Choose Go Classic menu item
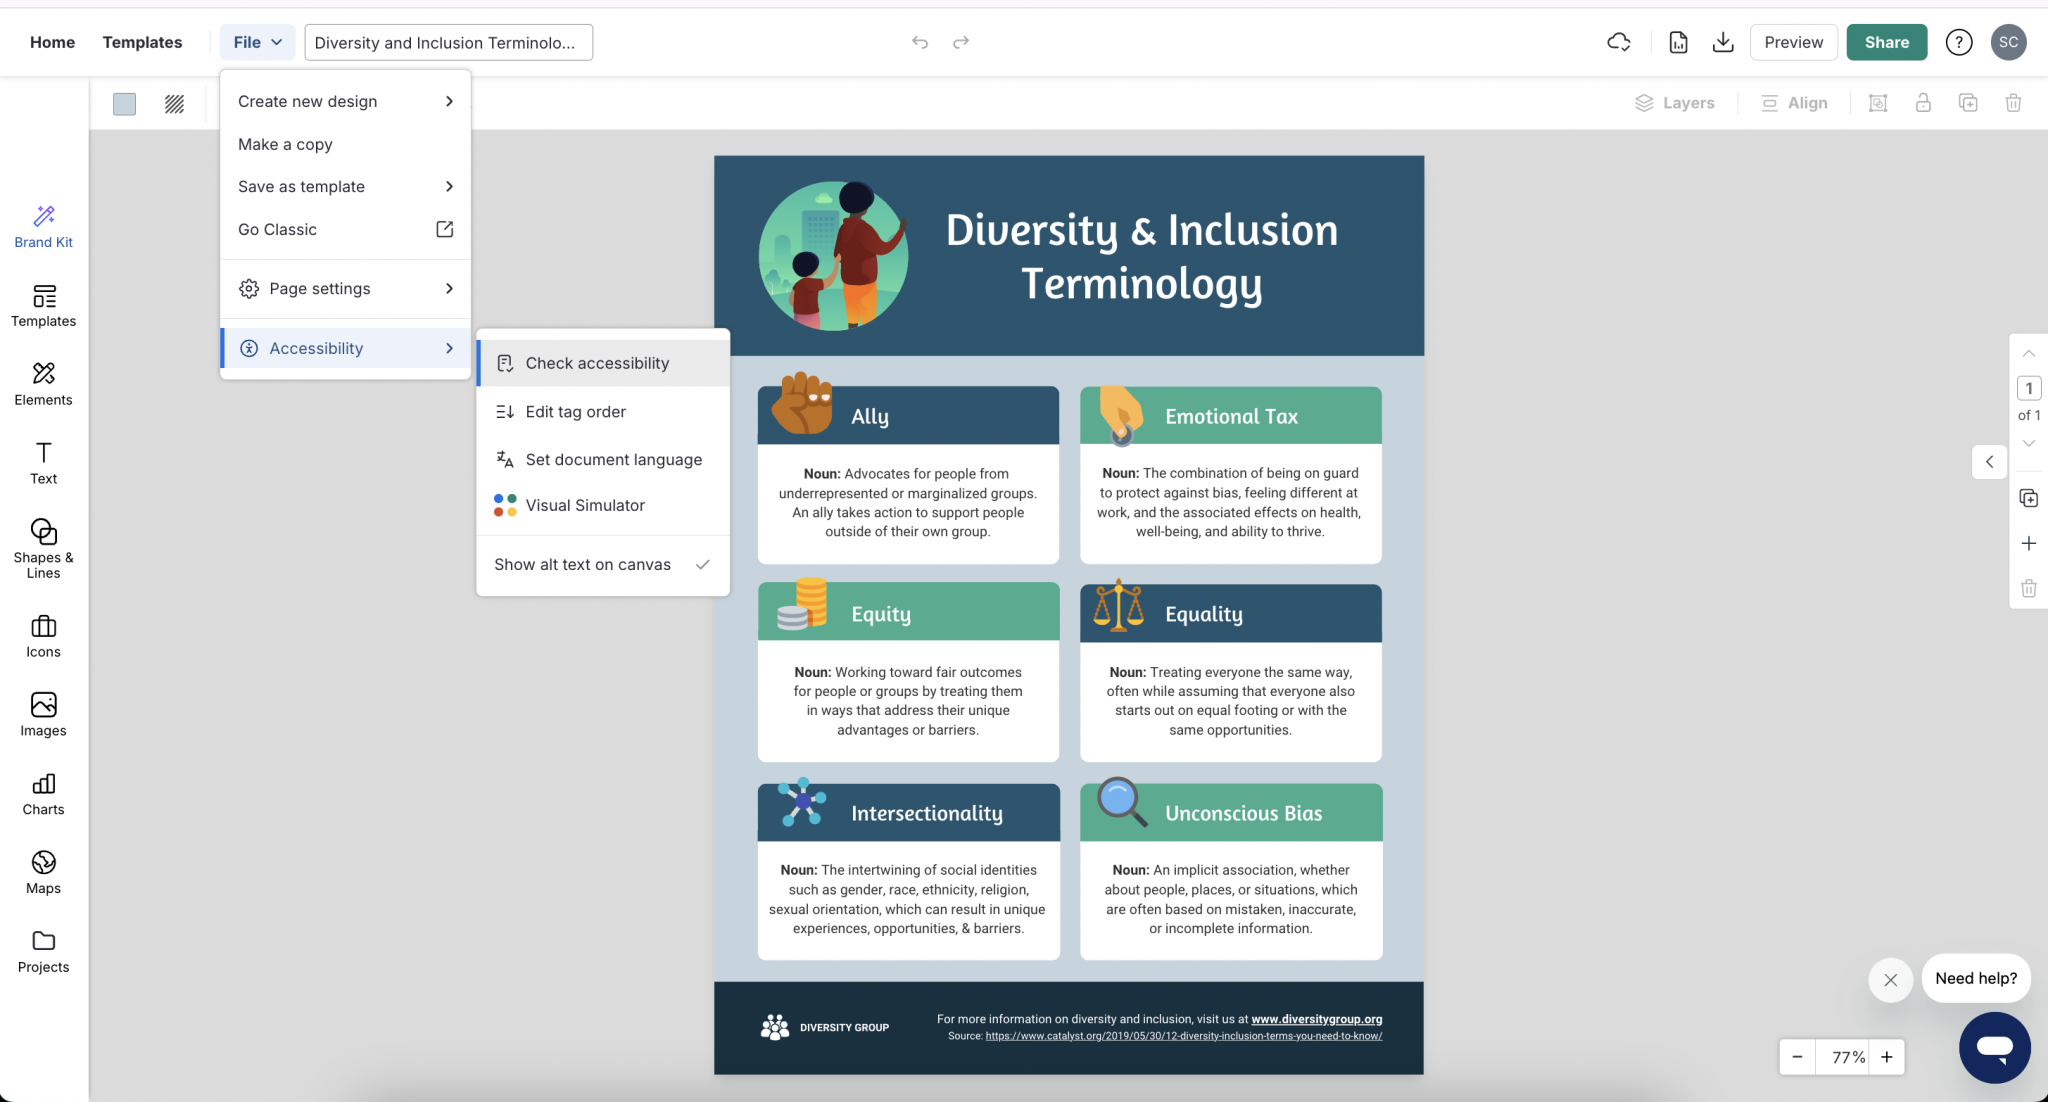Viewport: 2048px width, 1102px height. (345, 230)
